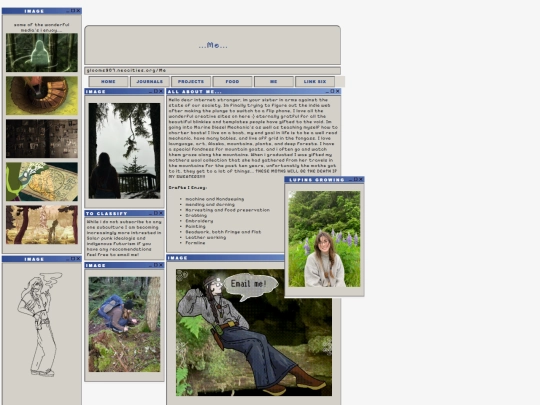Maximize the line sketch IMAGE window
Image resolution: width=540 pixels, height=405 pixels.
pos(73,259)
